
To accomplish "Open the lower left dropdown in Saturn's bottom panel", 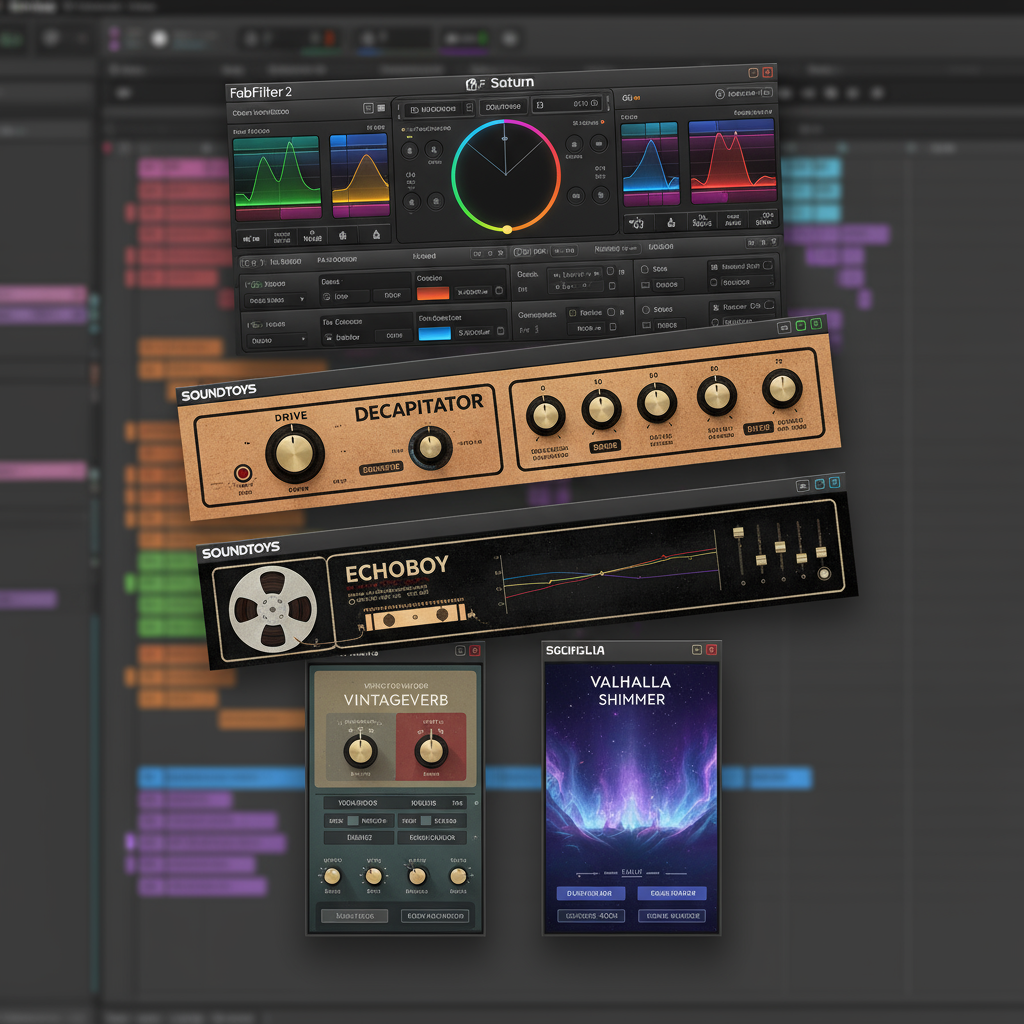I will [277, 340].
